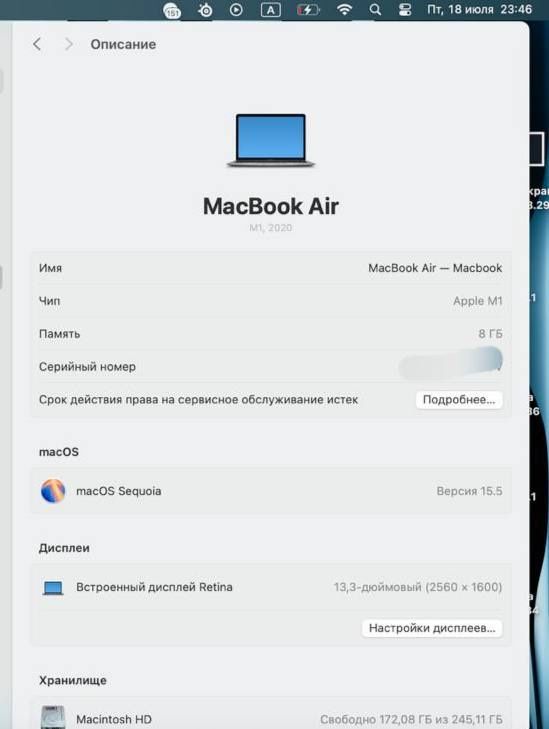The width and height of the screenshot is (549, 729).
Task: Click the battery charging status icon
Action: [x=308, y=9]
